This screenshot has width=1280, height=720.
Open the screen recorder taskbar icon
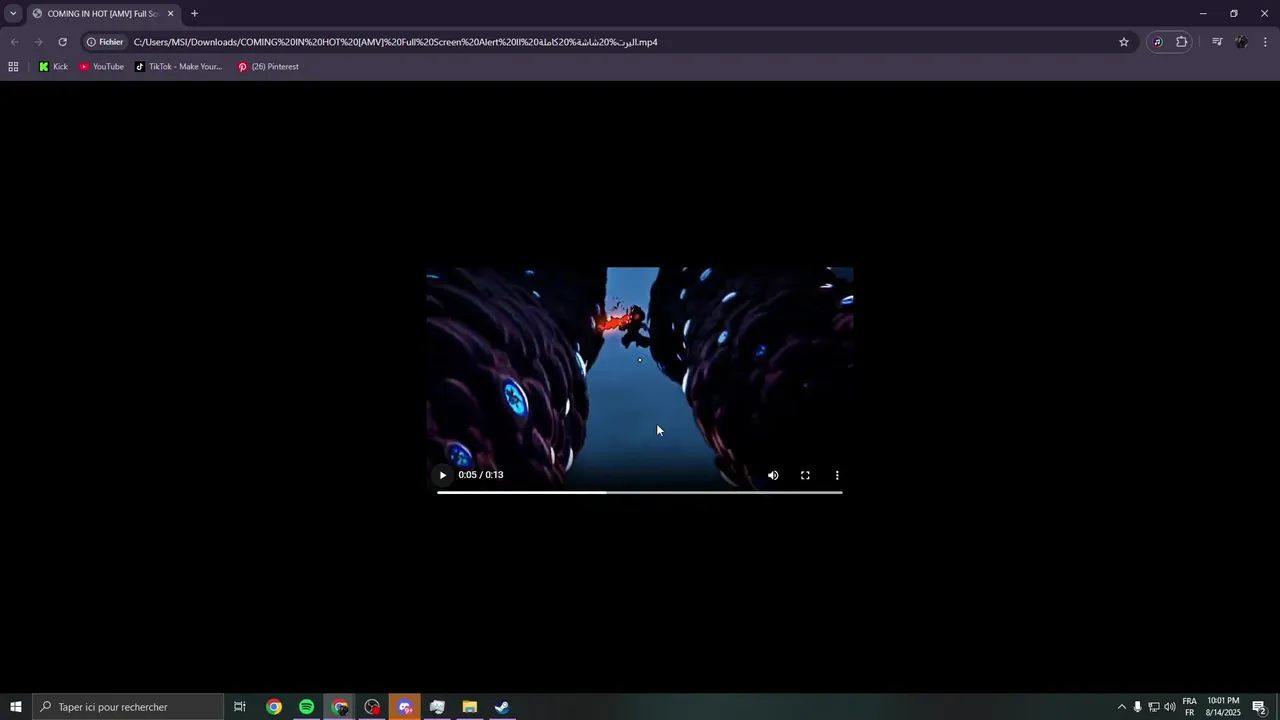[x=372, y=707]
